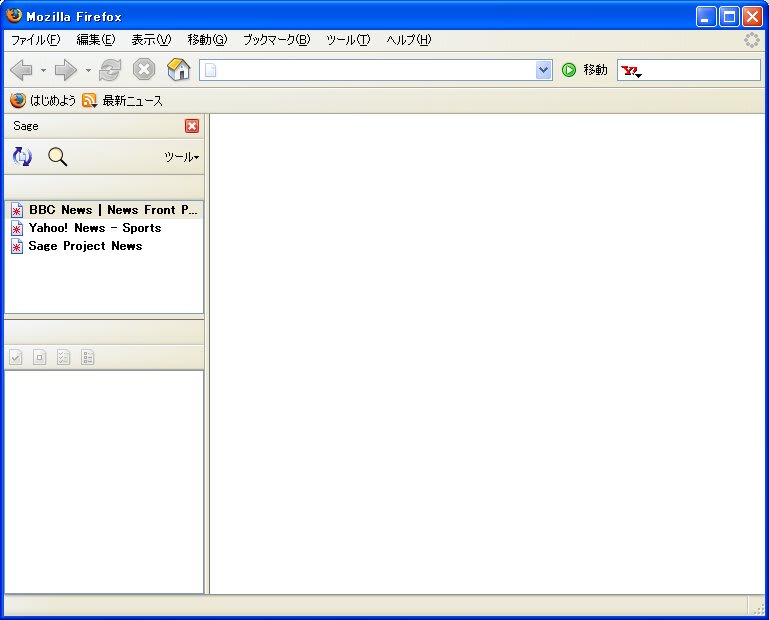Viewport: 769px width, 620px height.
Task: Select the Sage Project News feed
Action: [104, 246]
